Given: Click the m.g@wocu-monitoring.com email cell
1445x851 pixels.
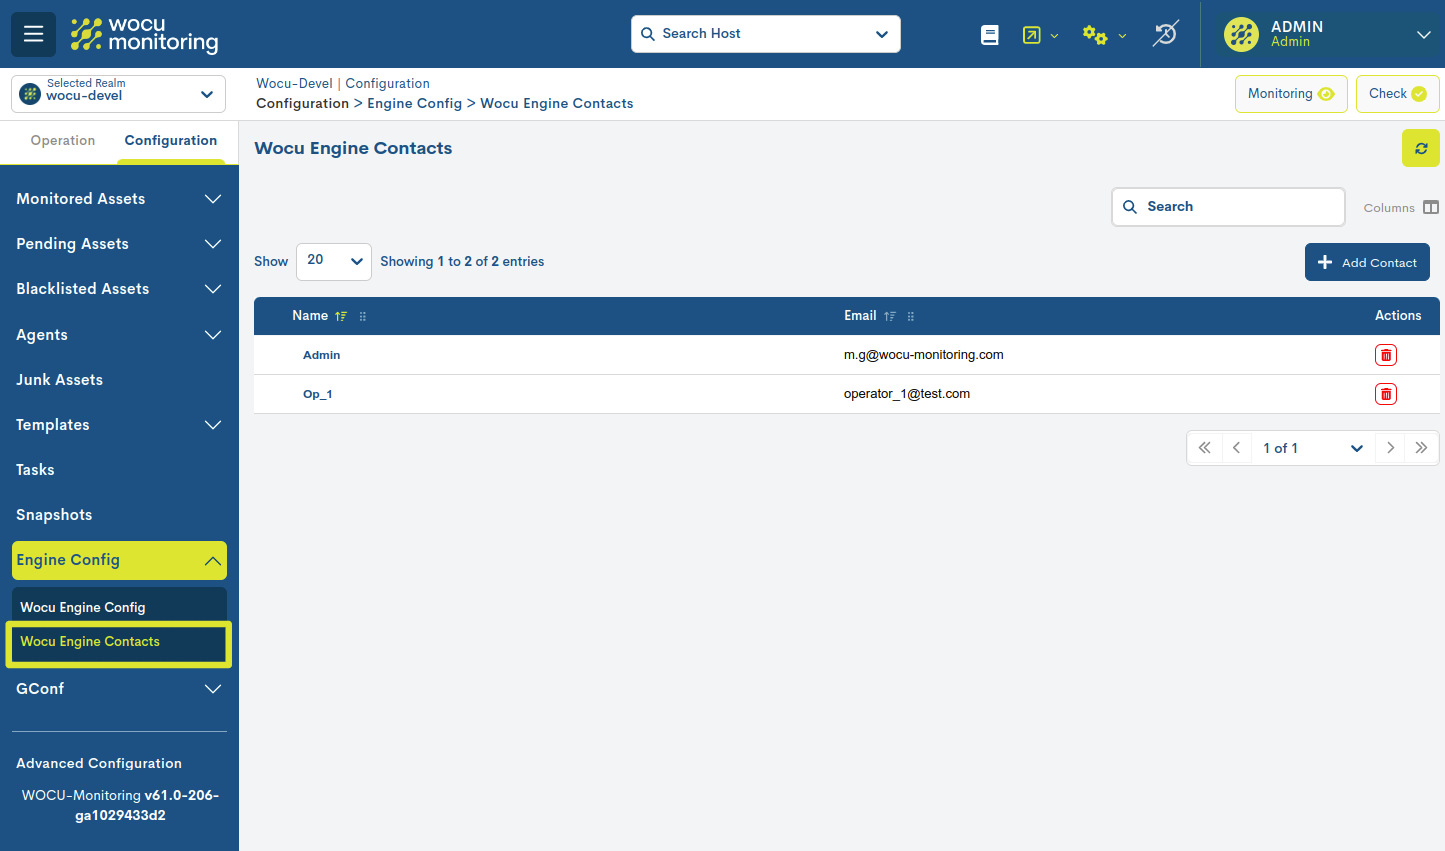Looking at the screenshot, I should click(924, 355).
